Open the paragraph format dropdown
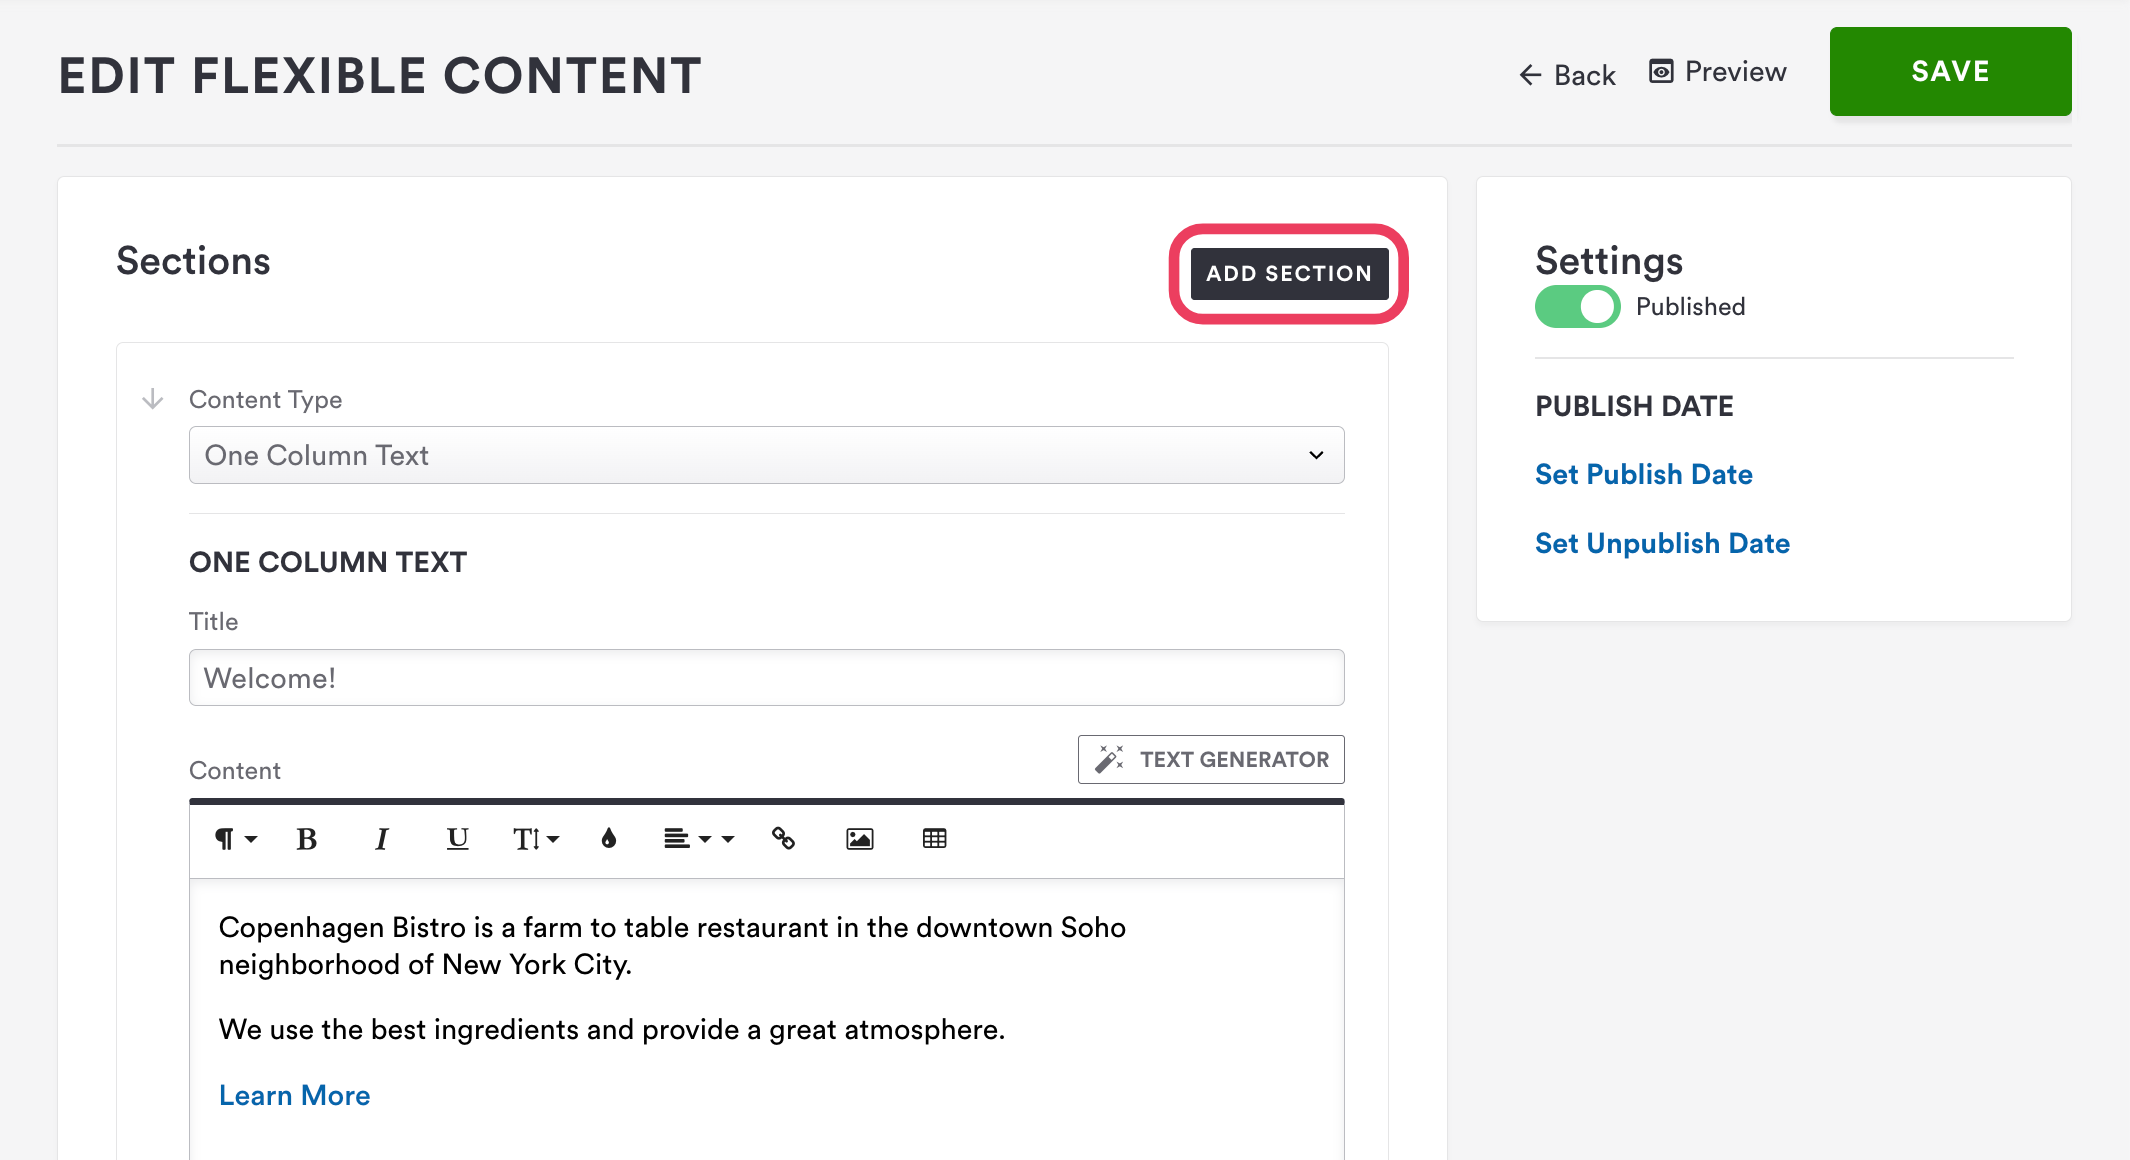Viewport: 2130px width, 1160px height. (x=235, y=839)
